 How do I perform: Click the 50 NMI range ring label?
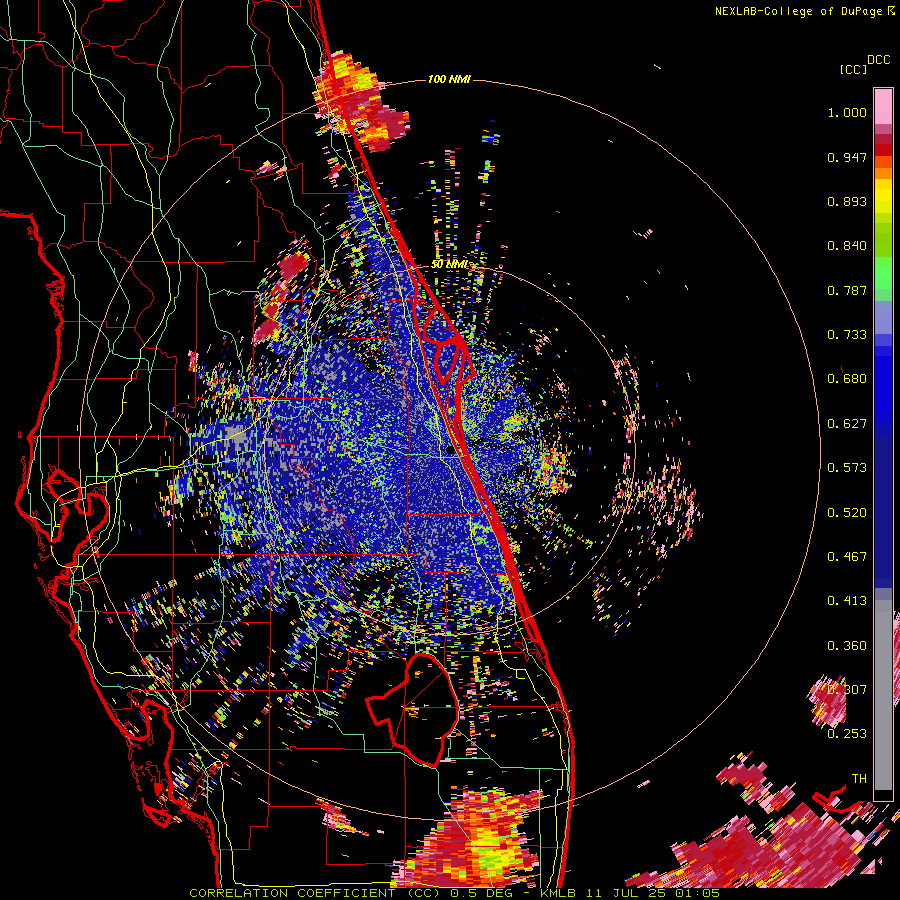click(449, 265)
